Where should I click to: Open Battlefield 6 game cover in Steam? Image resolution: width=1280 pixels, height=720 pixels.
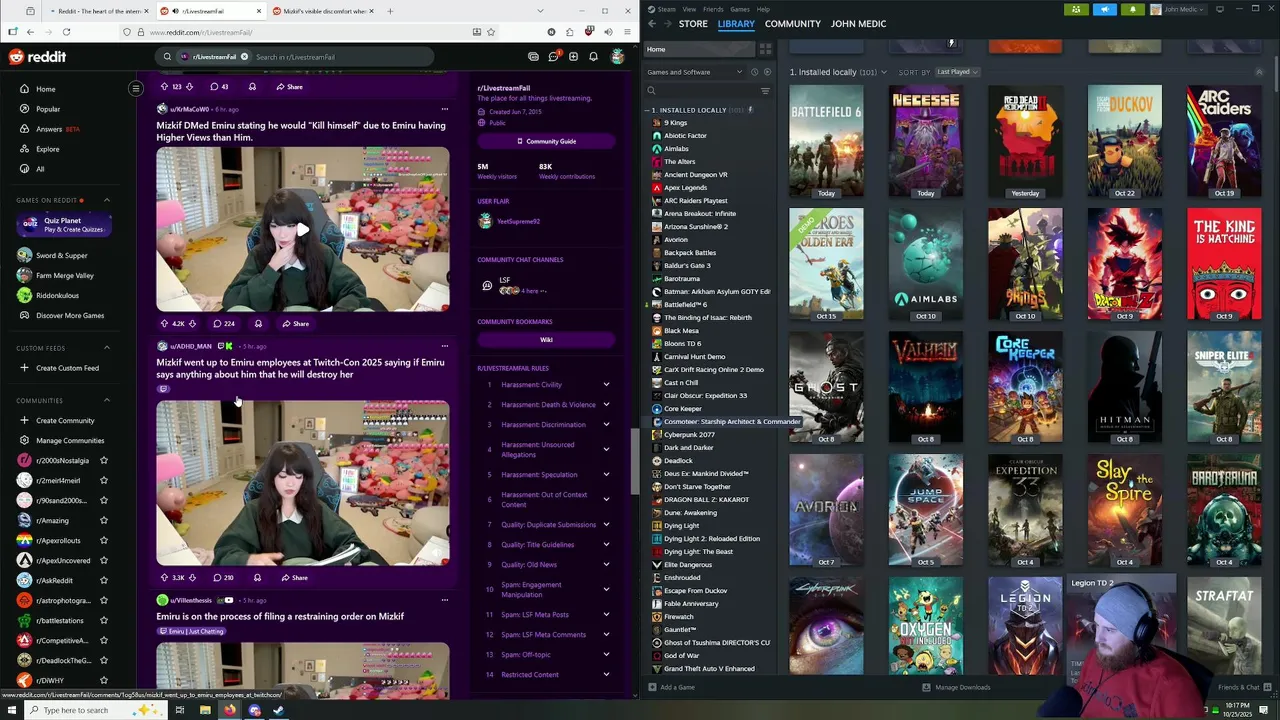(x=826, y=141)
